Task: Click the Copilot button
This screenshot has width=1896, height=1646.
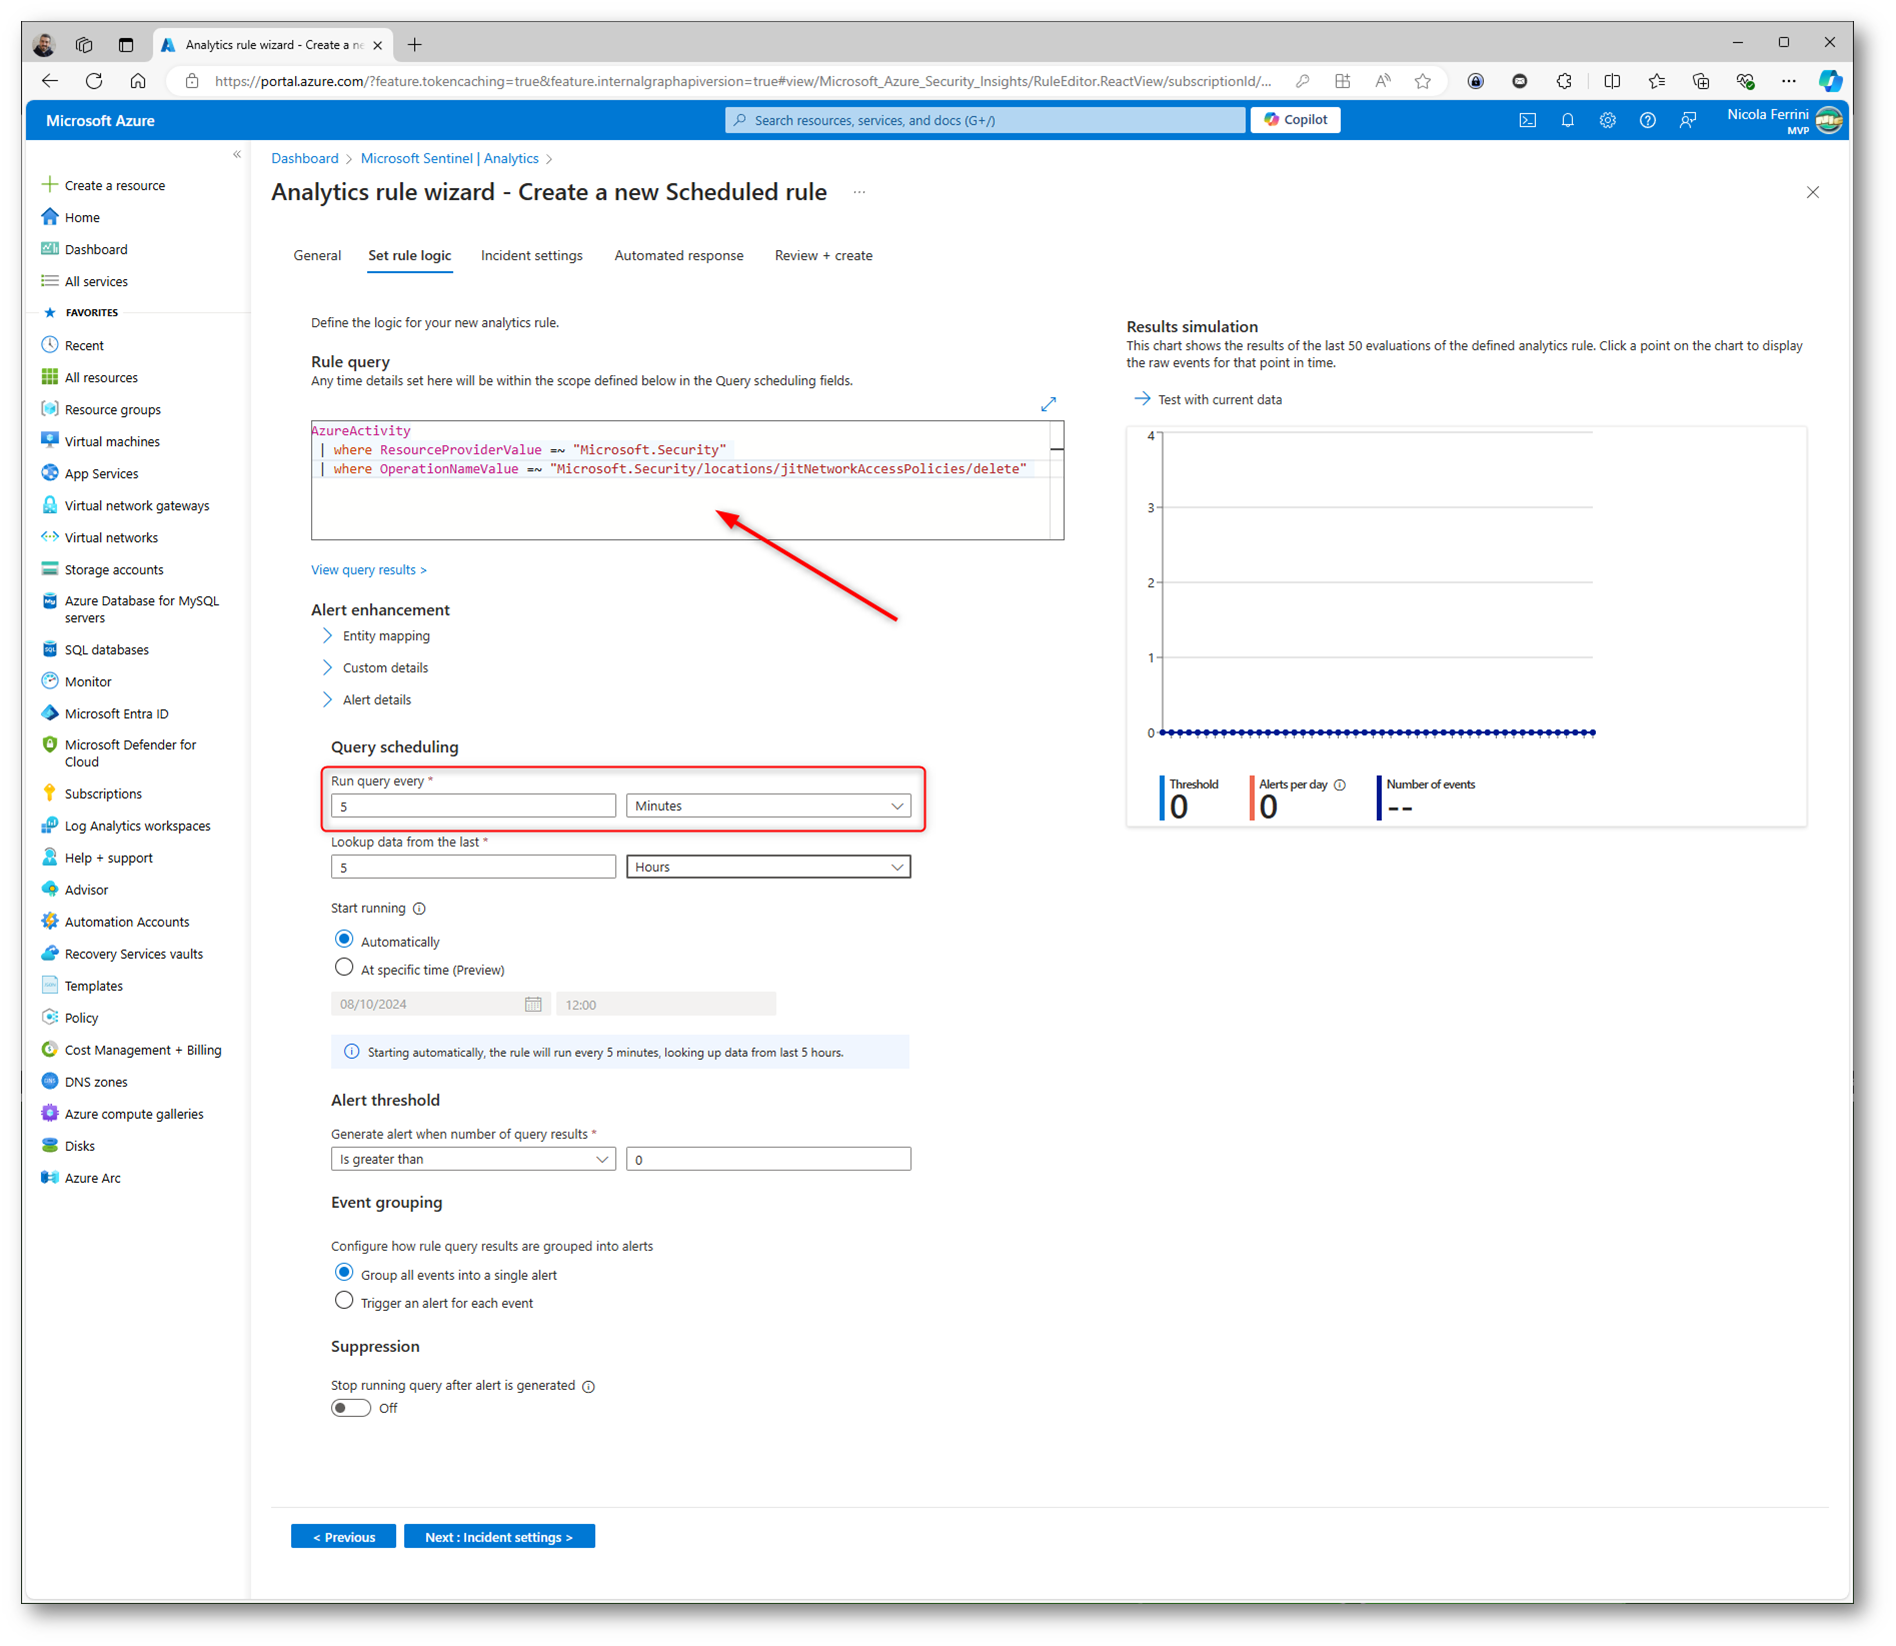Action: pos(1296,120)
